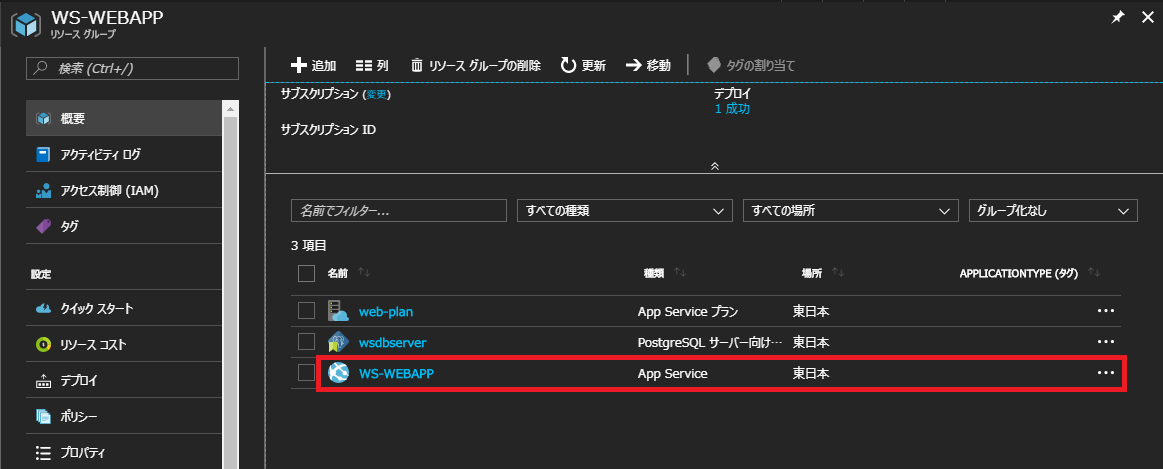Click the trash icon for リソース グループの削除
Screen dimensions: 1163x469
pyautogui.click(x=417, y=65)
